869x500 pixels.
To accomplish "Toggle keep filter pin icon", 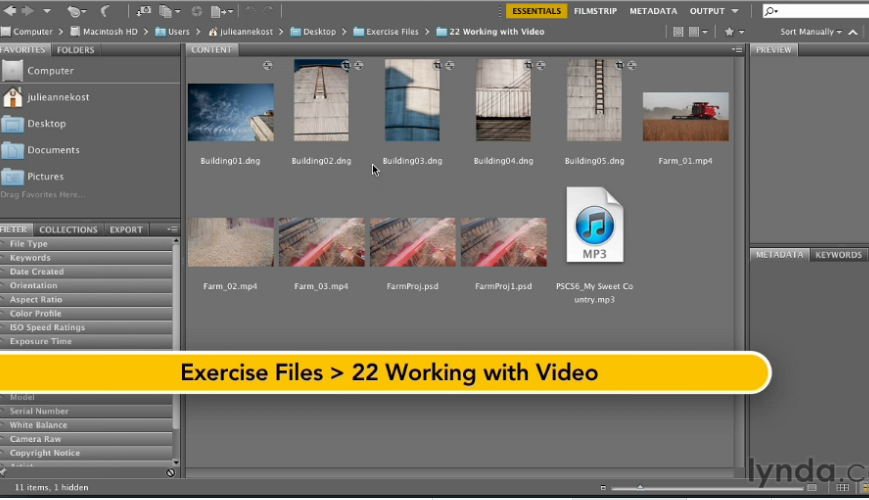I will coord(3,472).
